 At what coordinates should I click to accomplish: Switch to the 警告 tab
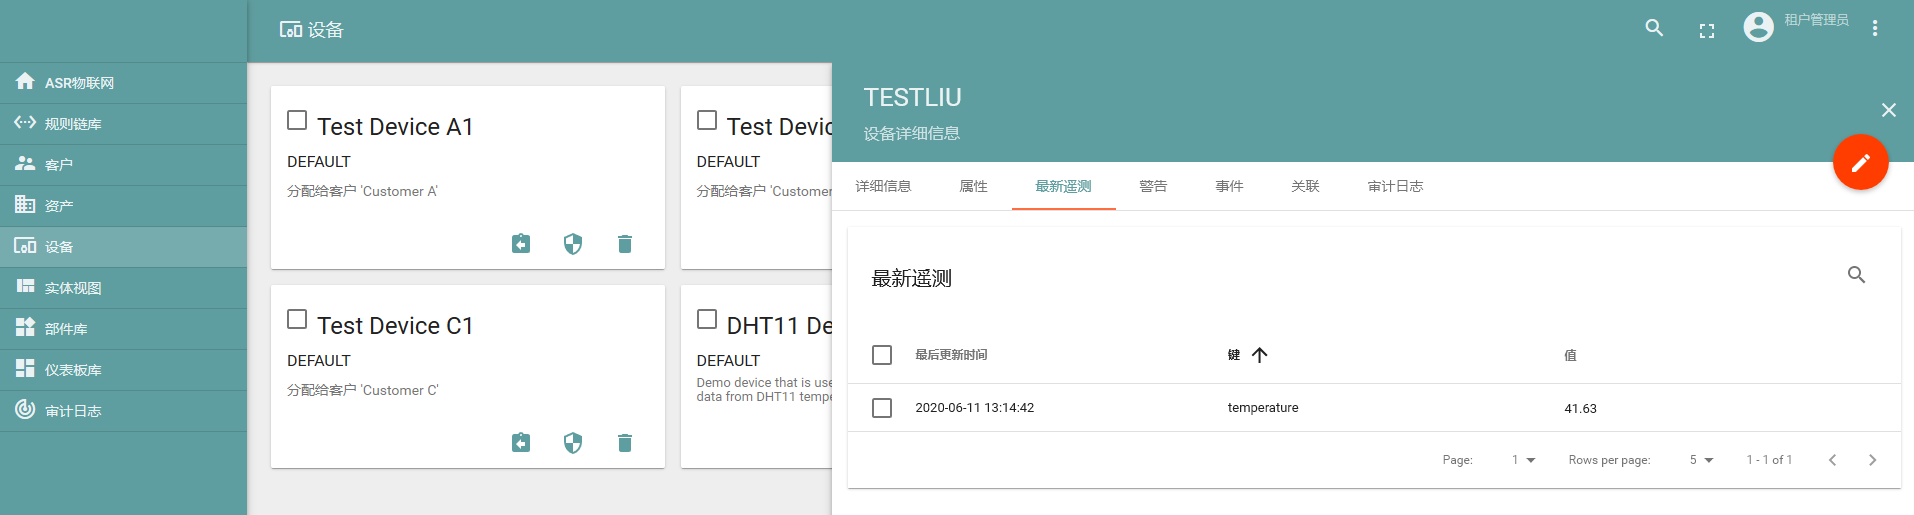pos(1153,186)
